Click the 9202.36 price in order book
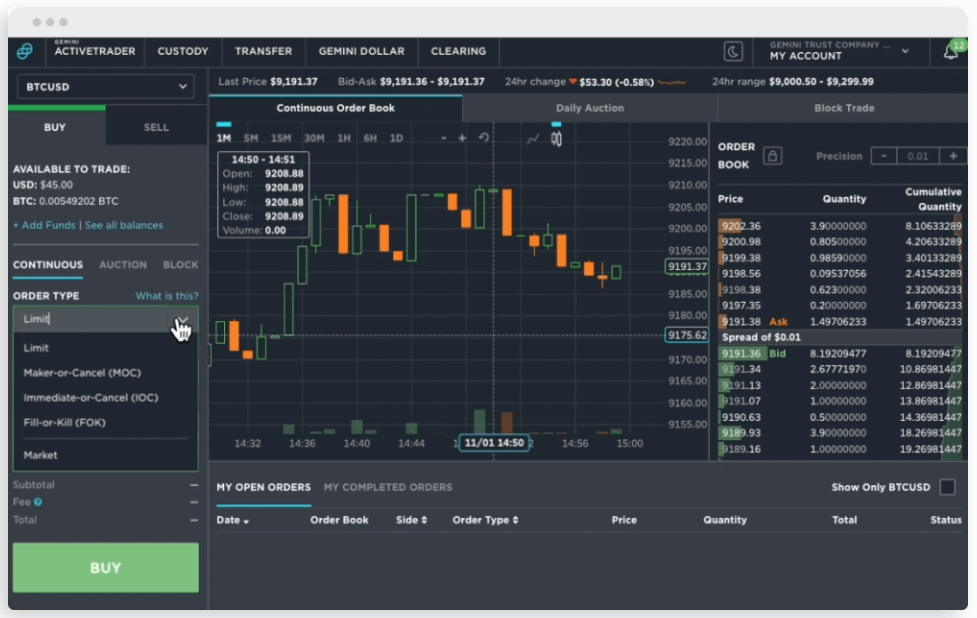Image resolution: width=977 pixels, height=618 pixels. [x=741, y=226]
